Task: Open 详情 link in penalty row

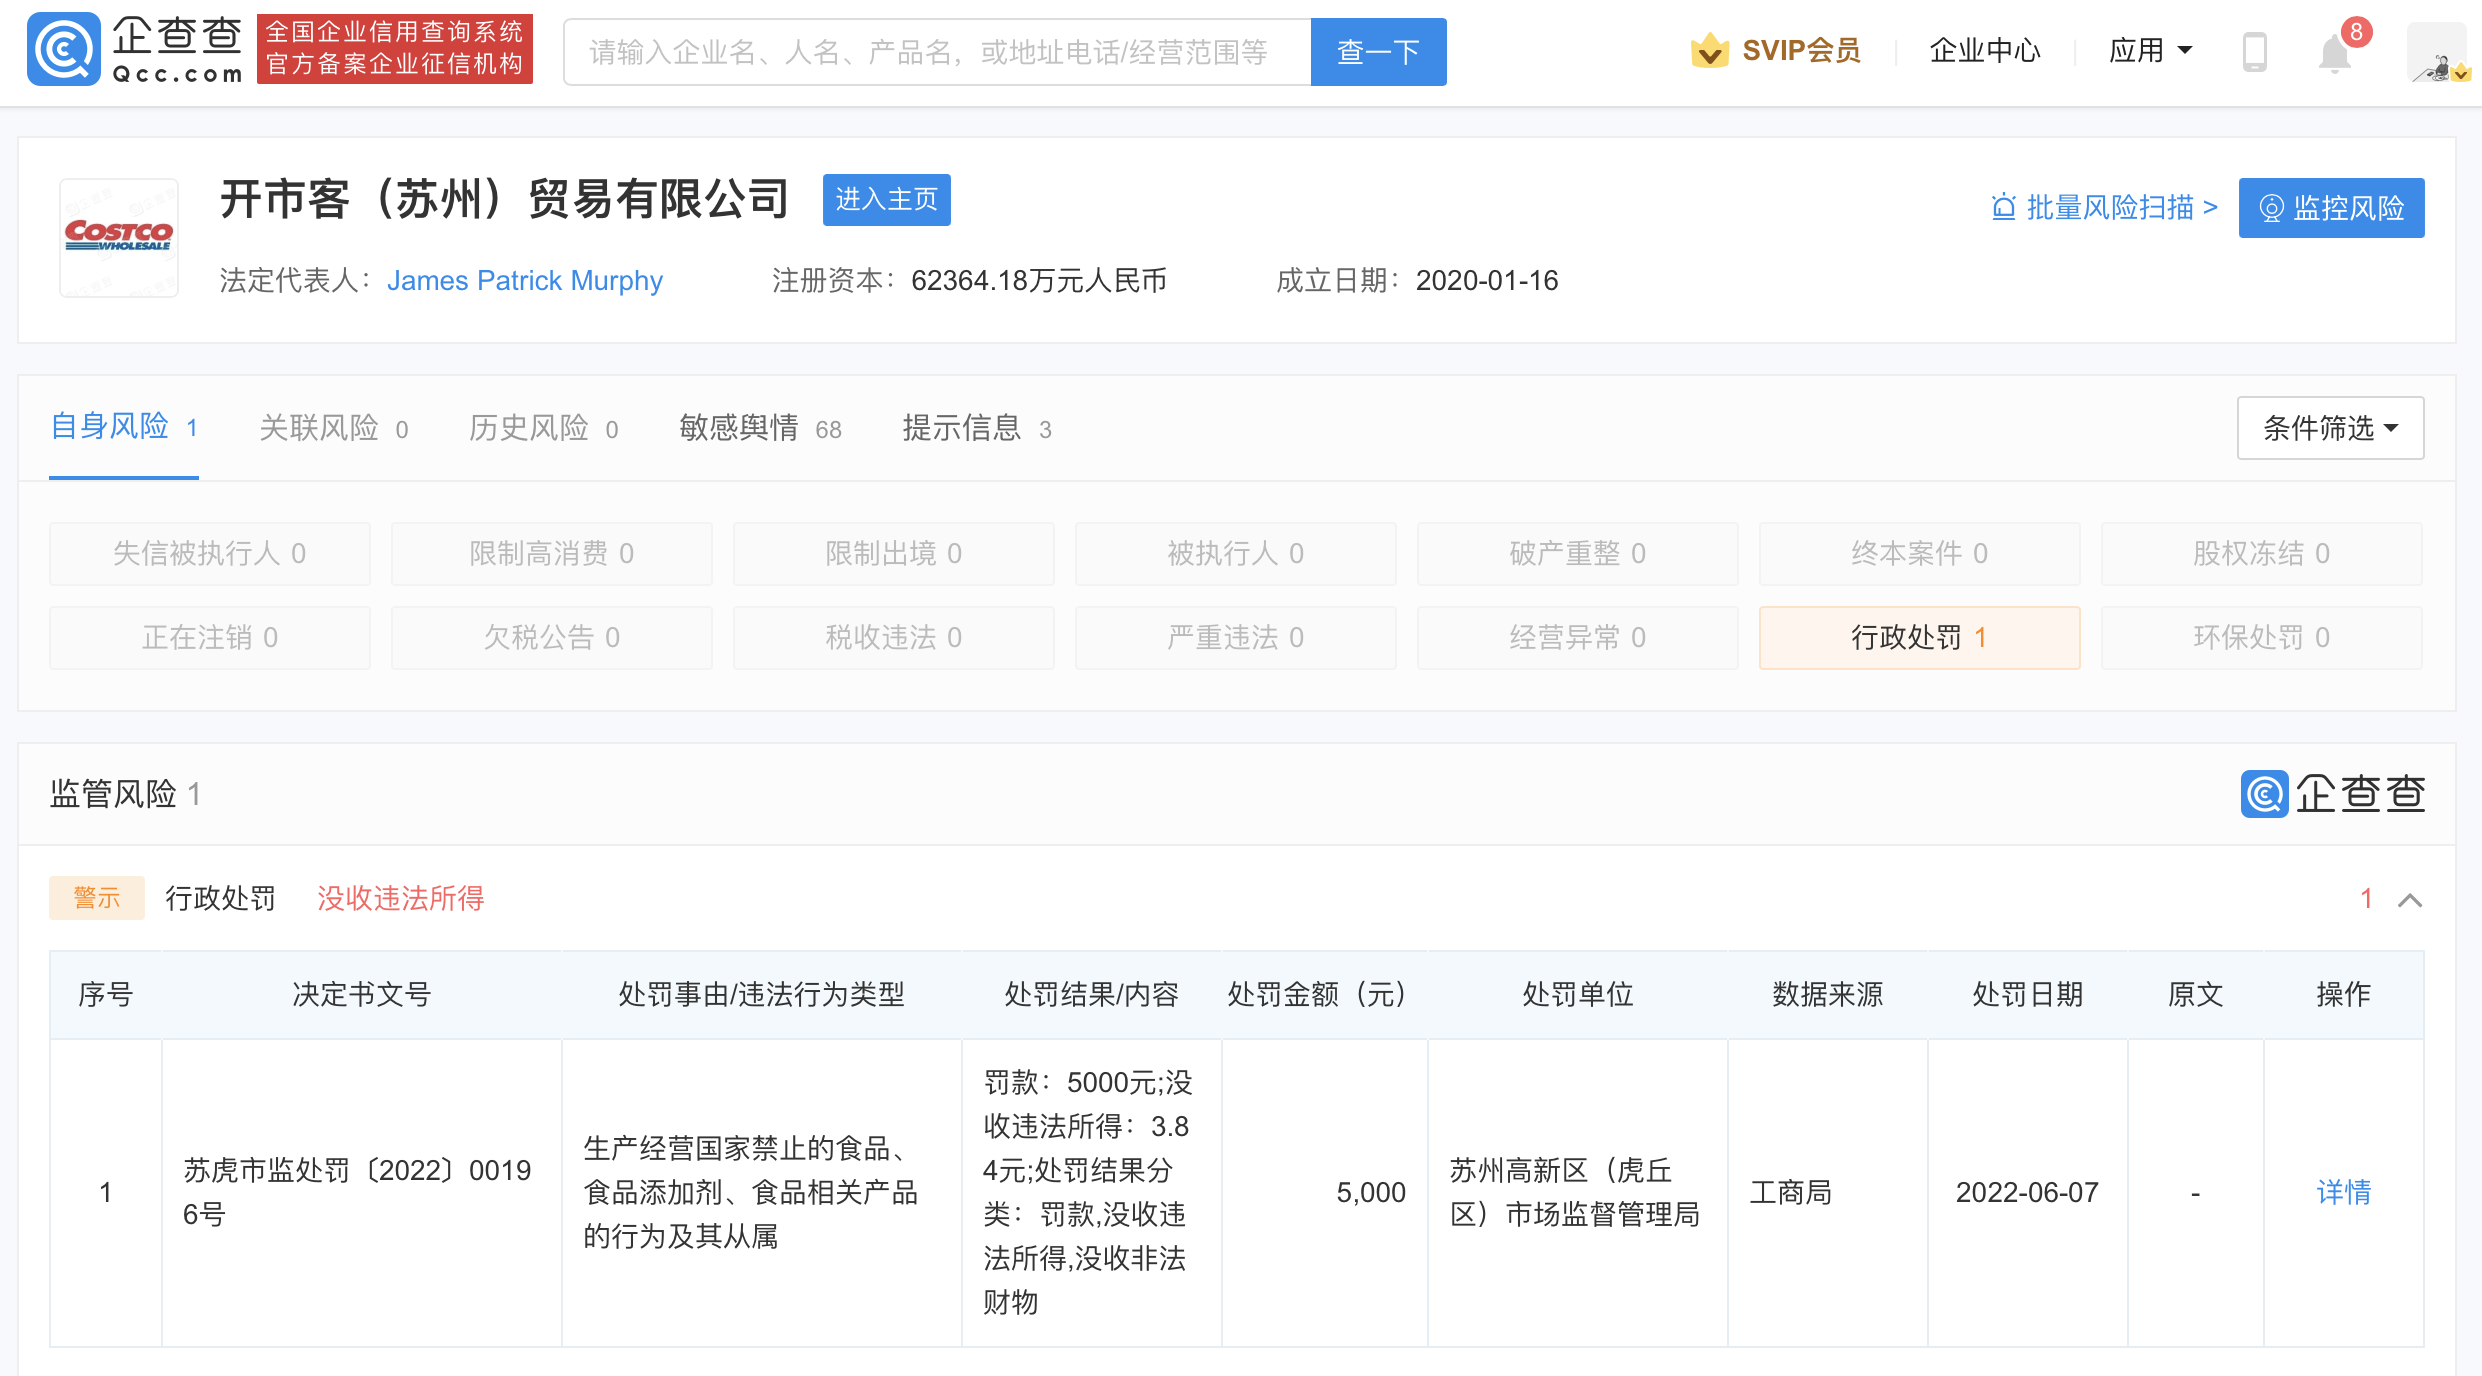Action: [2344, 1192]
